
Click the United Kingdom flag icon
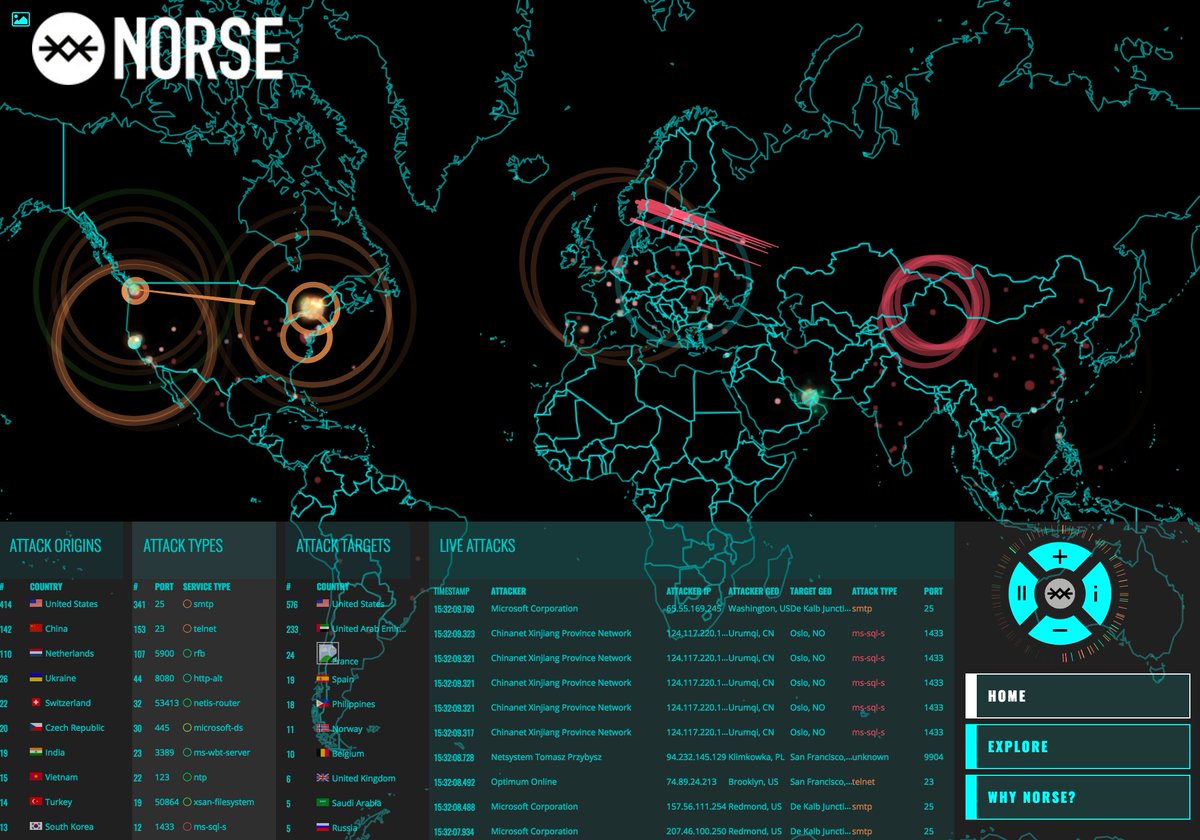click(x=323, y=778)
